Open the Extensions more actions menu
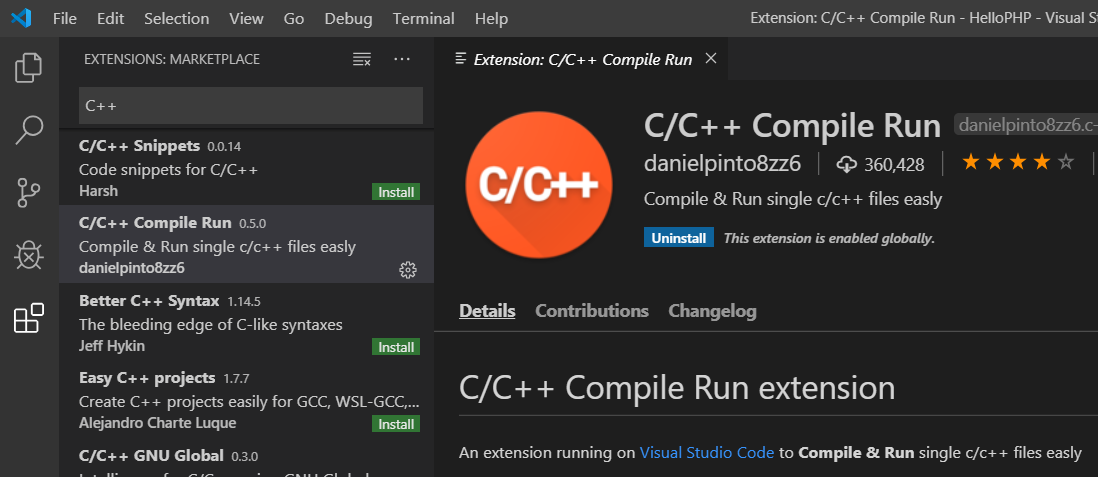1098x477 pixels. point(402,60)
